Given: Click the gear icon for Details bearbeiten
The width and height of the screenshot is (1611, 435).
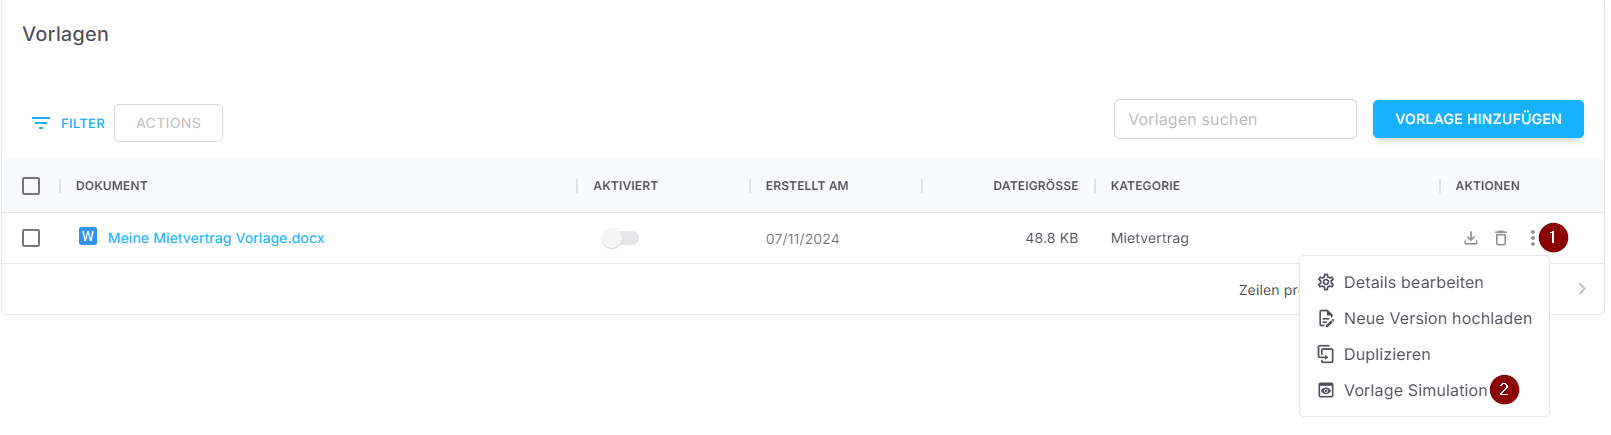Looking at the screenshot, I should pyautogui.click(x=1326, y=282).
